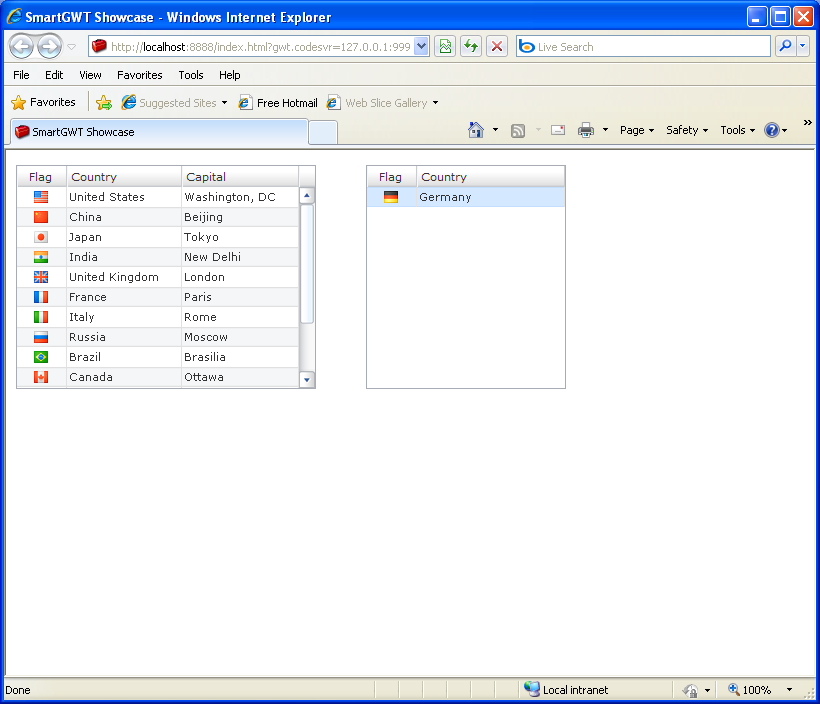Open the Tools menu in menu bar
The width and height of the screenshot is (820, 704).
click(x=191, y=75)
